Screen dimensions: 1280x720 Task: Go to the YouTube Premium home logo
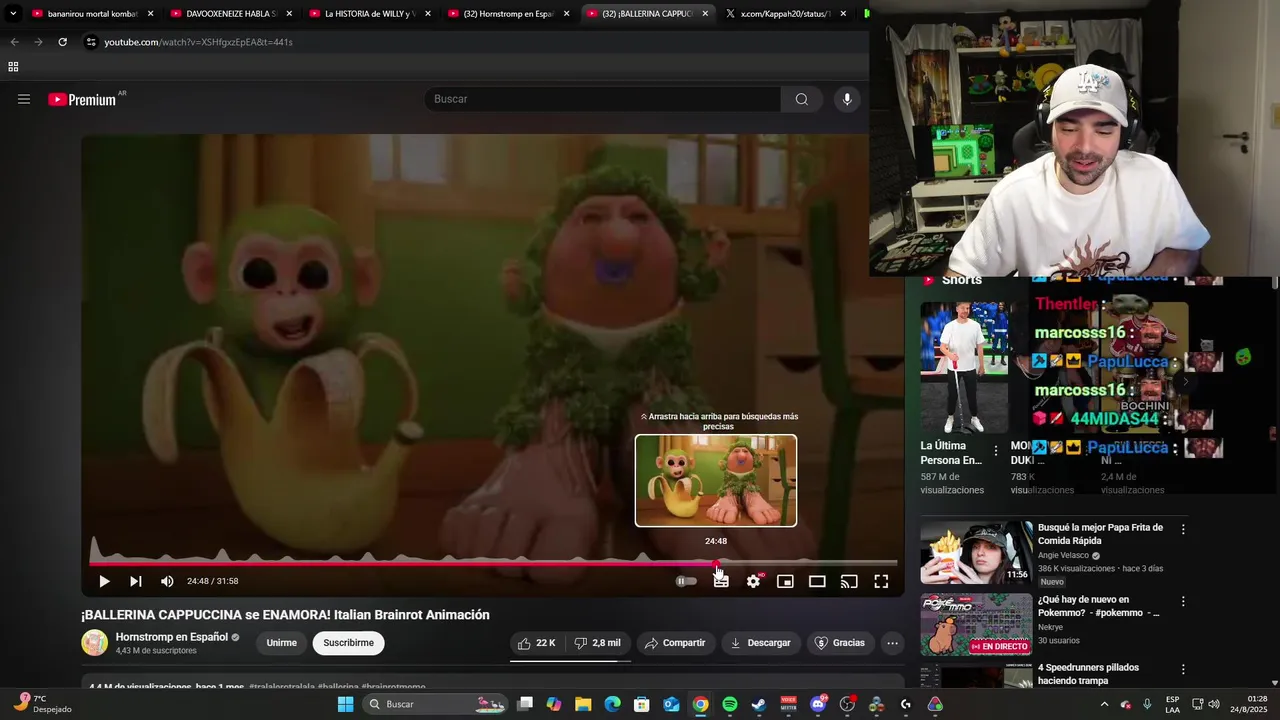coord(82,99)
